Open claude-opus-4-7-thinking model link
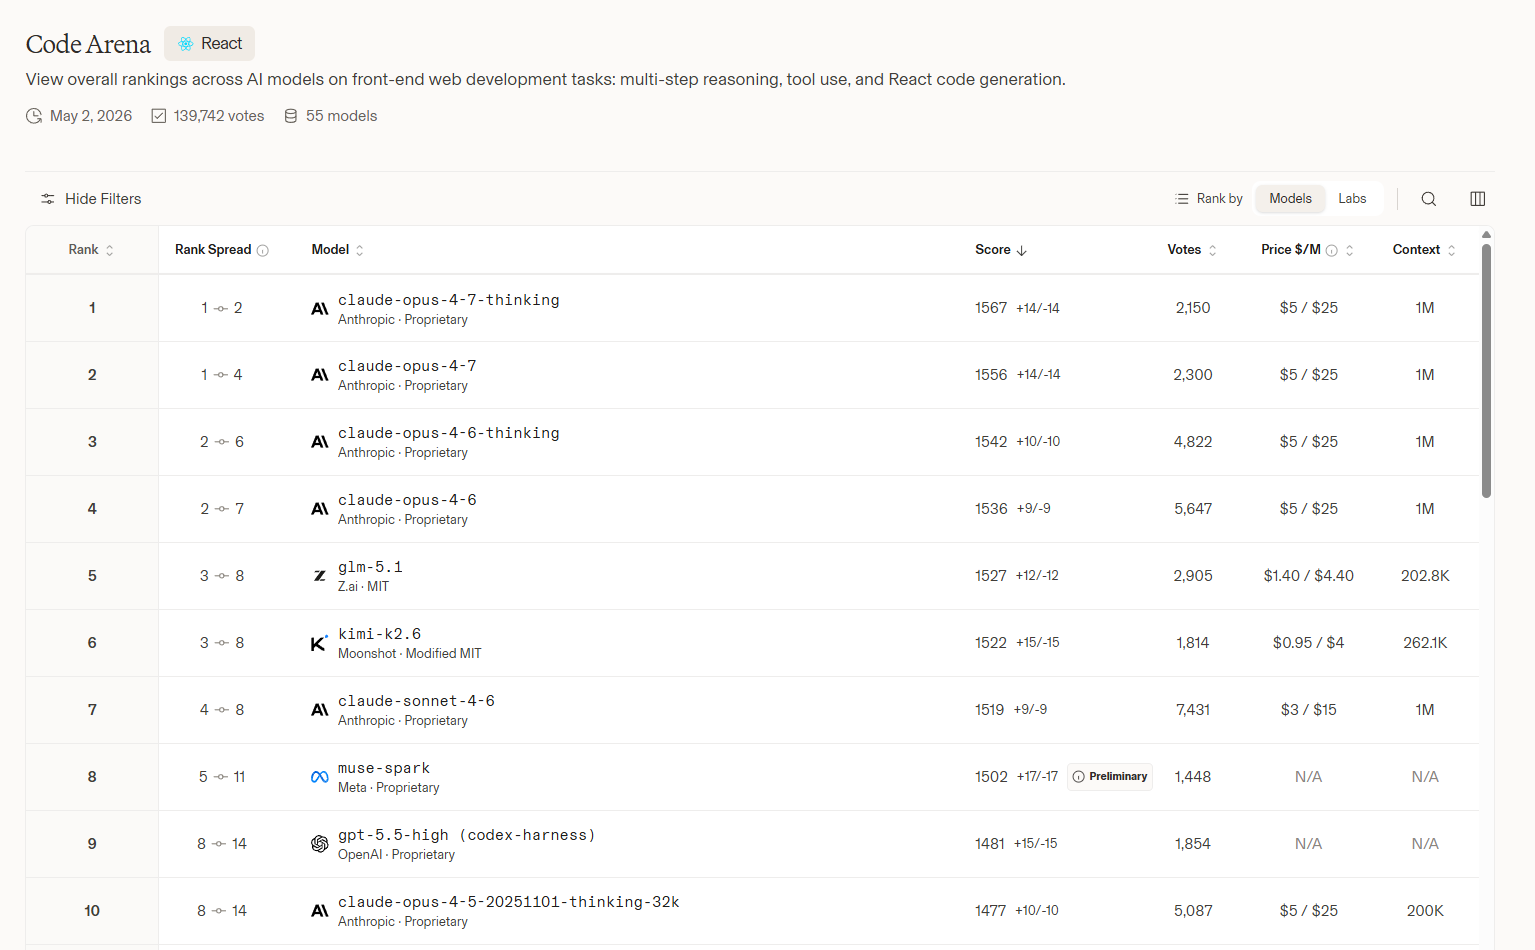The image size is (1535, 950). coord(448,300)
